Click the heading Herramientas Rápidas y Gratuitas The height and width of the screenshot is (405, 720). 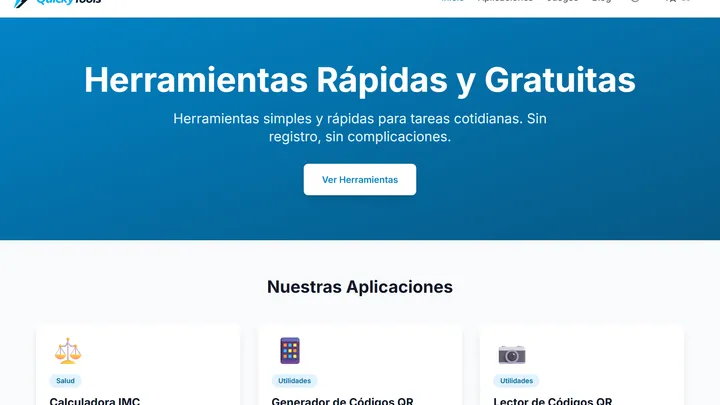[360, 80]
